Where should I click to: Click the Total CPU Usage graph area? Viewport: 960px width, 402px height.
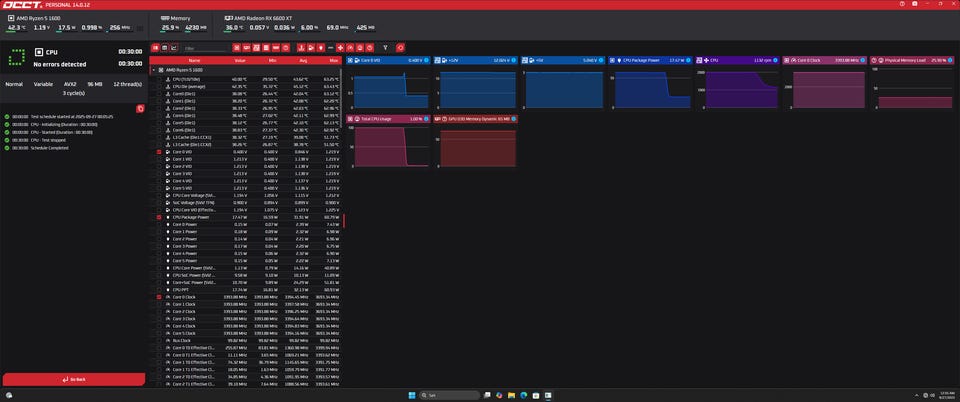tap(389, 146)
